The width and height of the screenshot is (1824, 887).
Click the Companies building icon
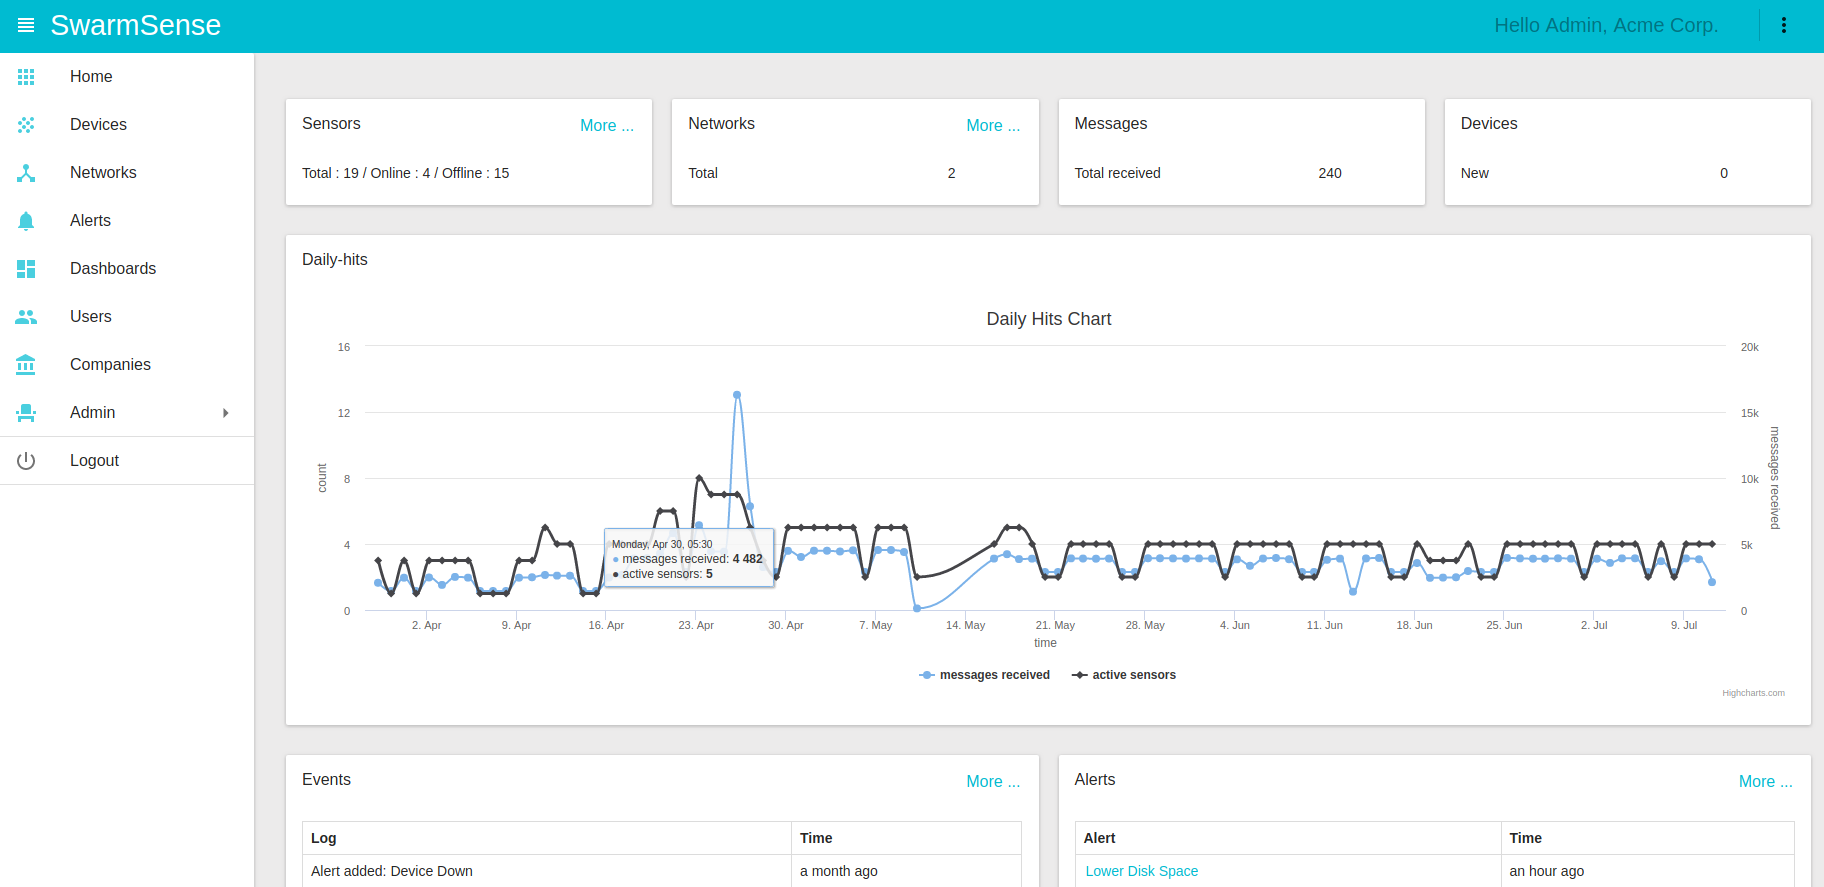point(26,365)
